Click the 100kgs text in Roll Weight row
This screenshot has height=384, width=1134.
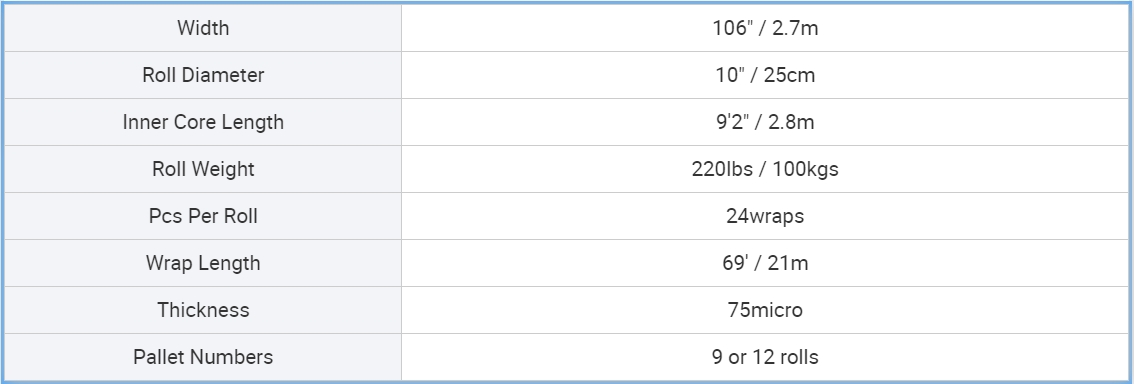click(806, 169)
